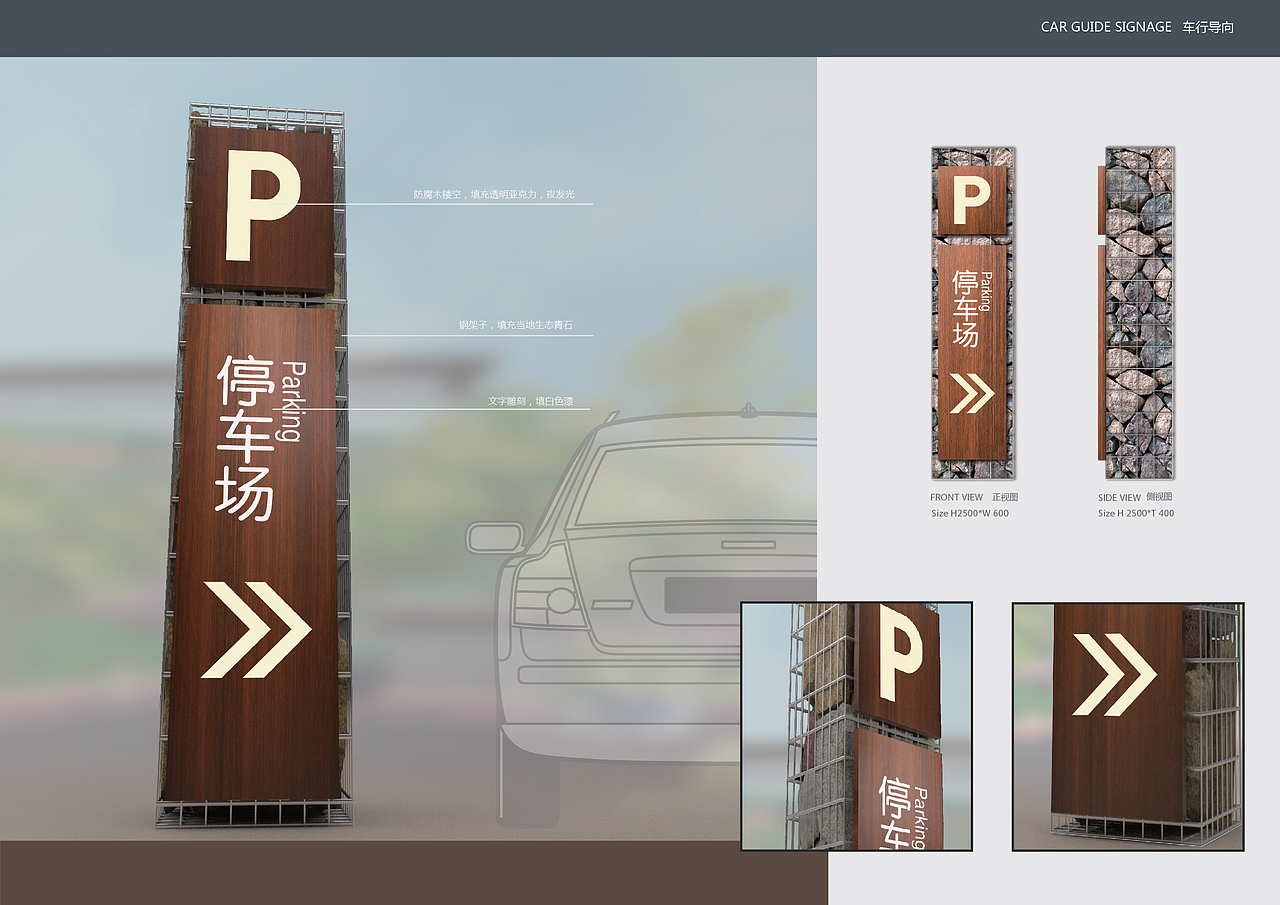Click the "侧视图" caption text
Viewport: 1280px width, 905px height.
(x=1159, y=497)
